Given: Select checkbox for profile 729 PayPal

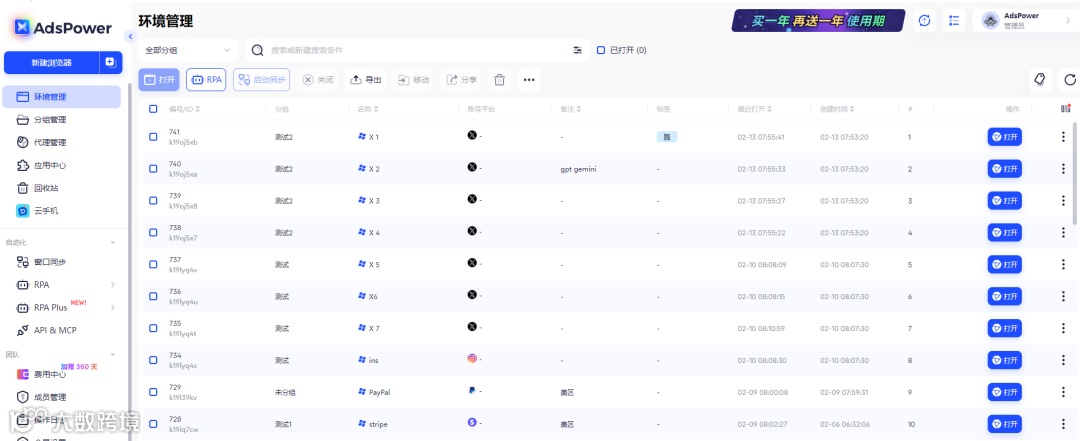Looking at the screenshot, I should click(x=153, y=391).
